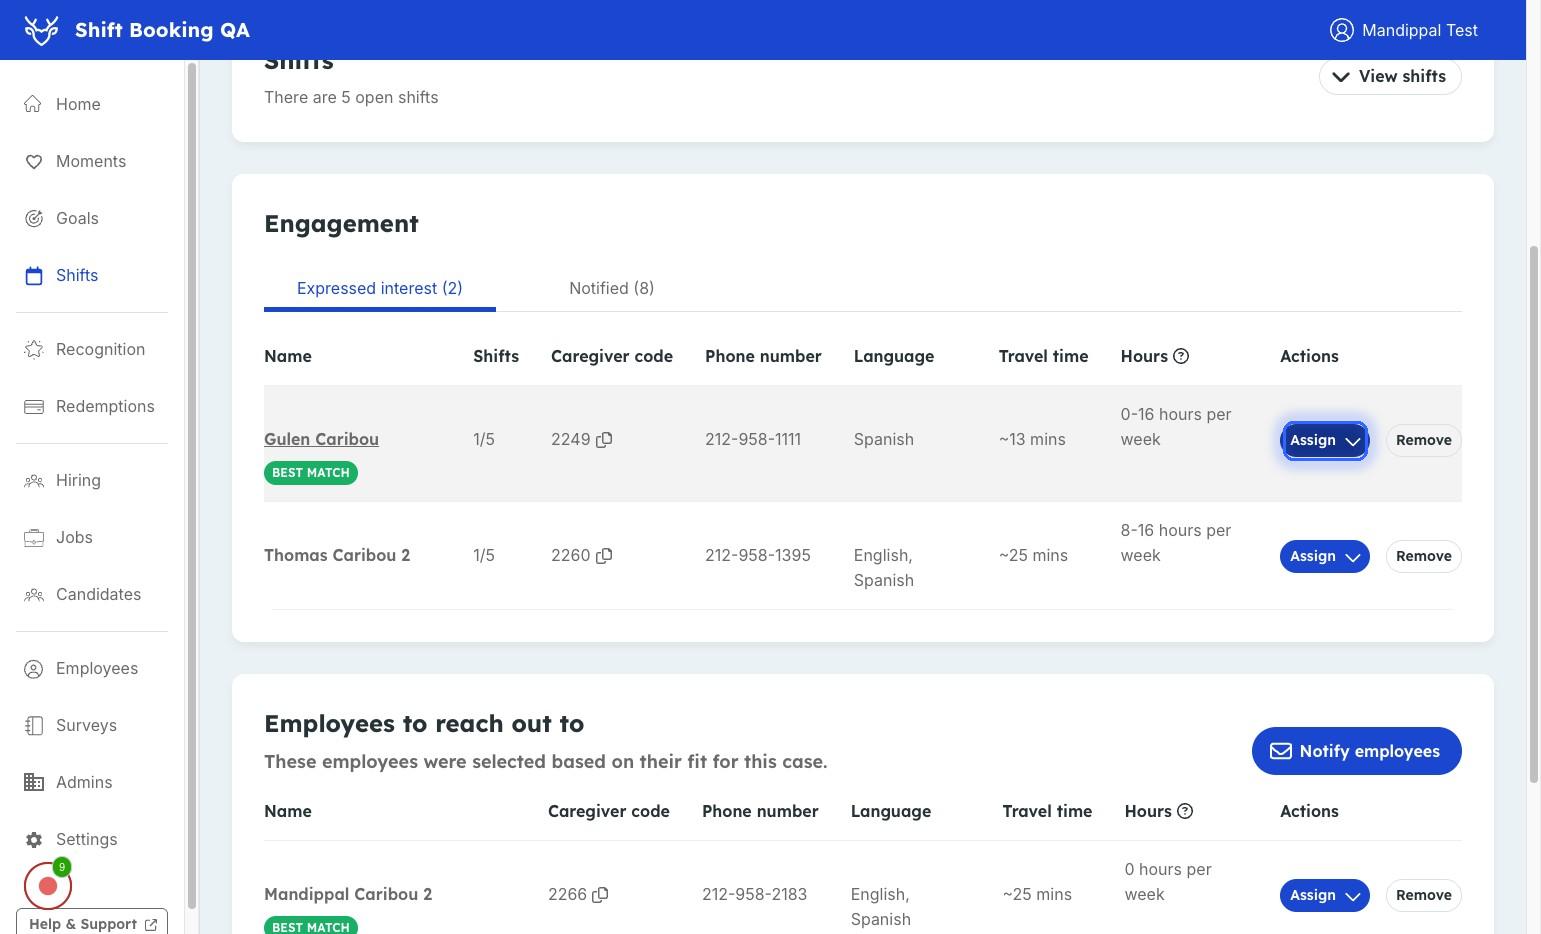The height and width of the screenshot is (934, 1541).
Task: Click phone number 212-958-1395
Action: coord(757,555)
